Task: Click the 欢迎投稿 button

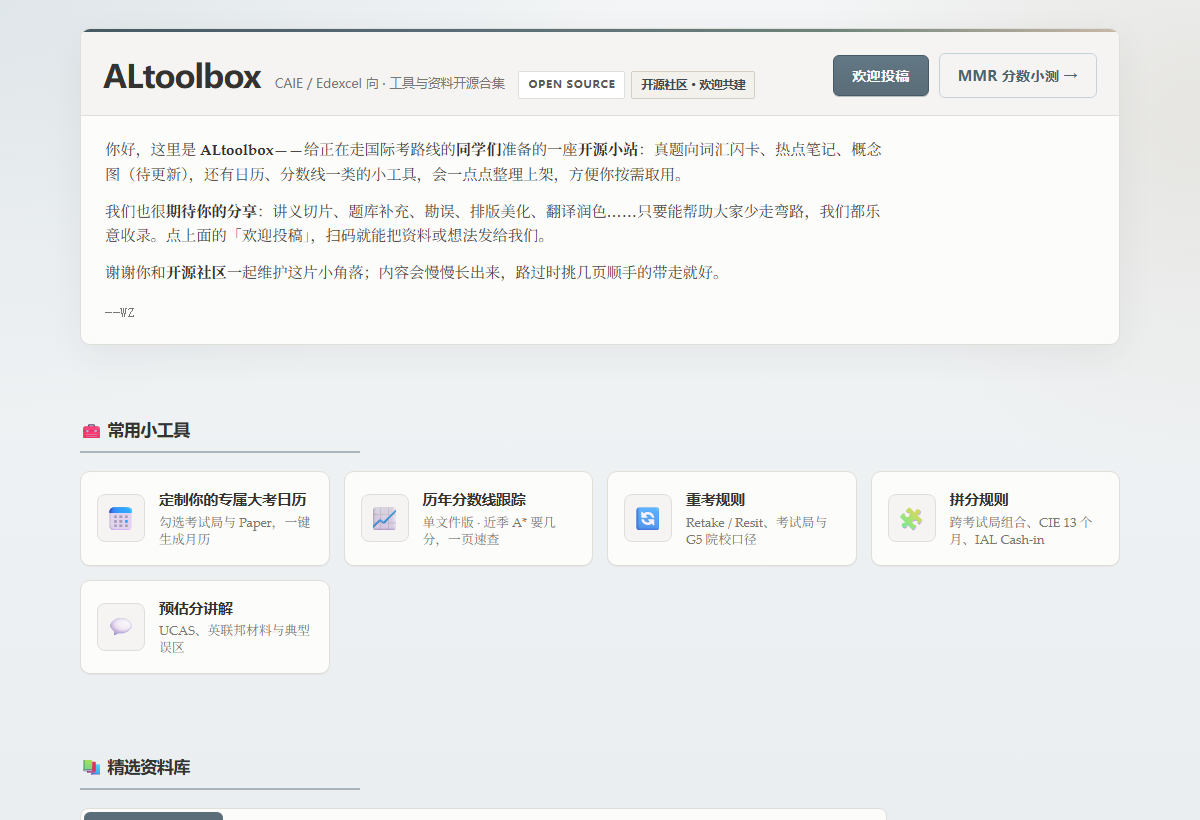Action: tap(880, 75)
